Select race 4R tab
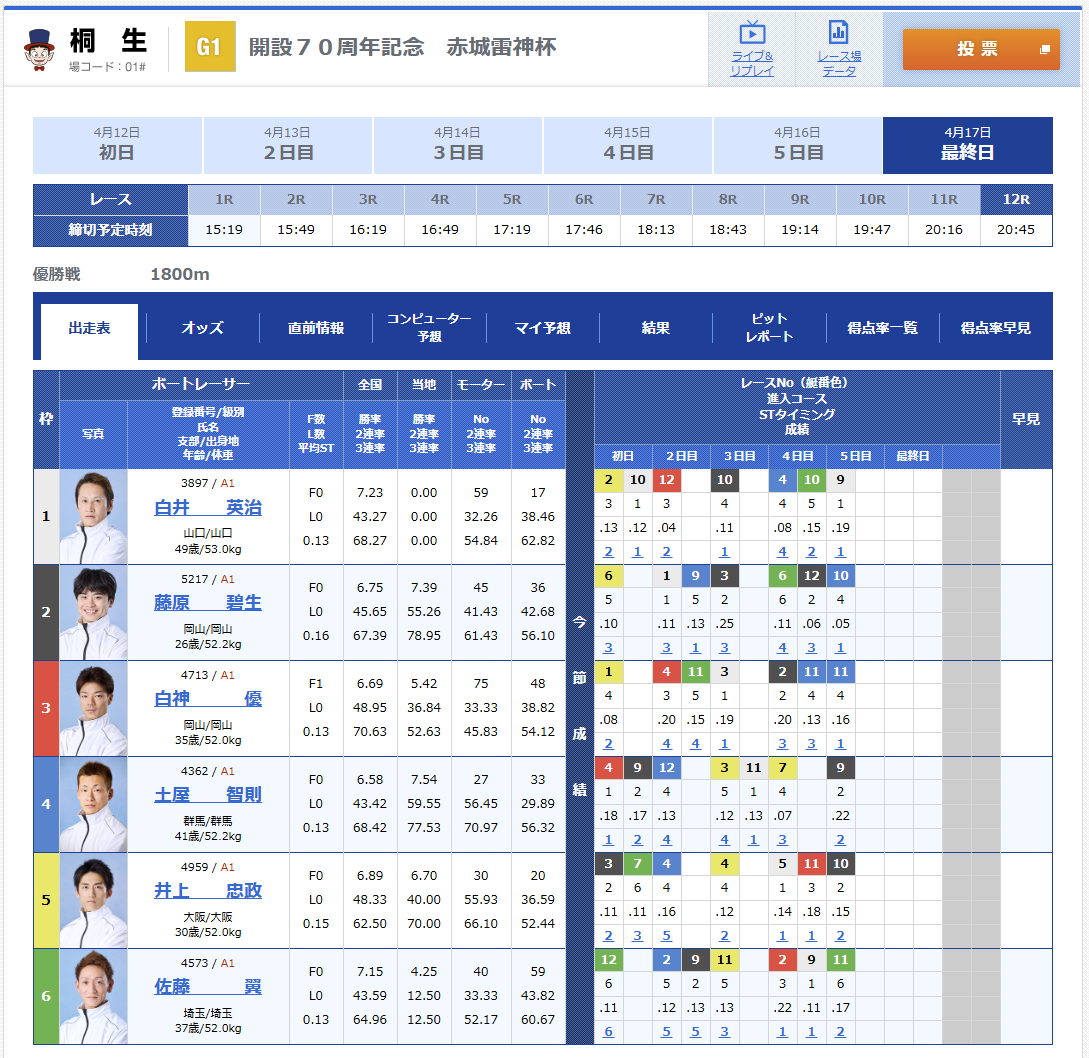 pyautogui.click(x=440, y=199)
